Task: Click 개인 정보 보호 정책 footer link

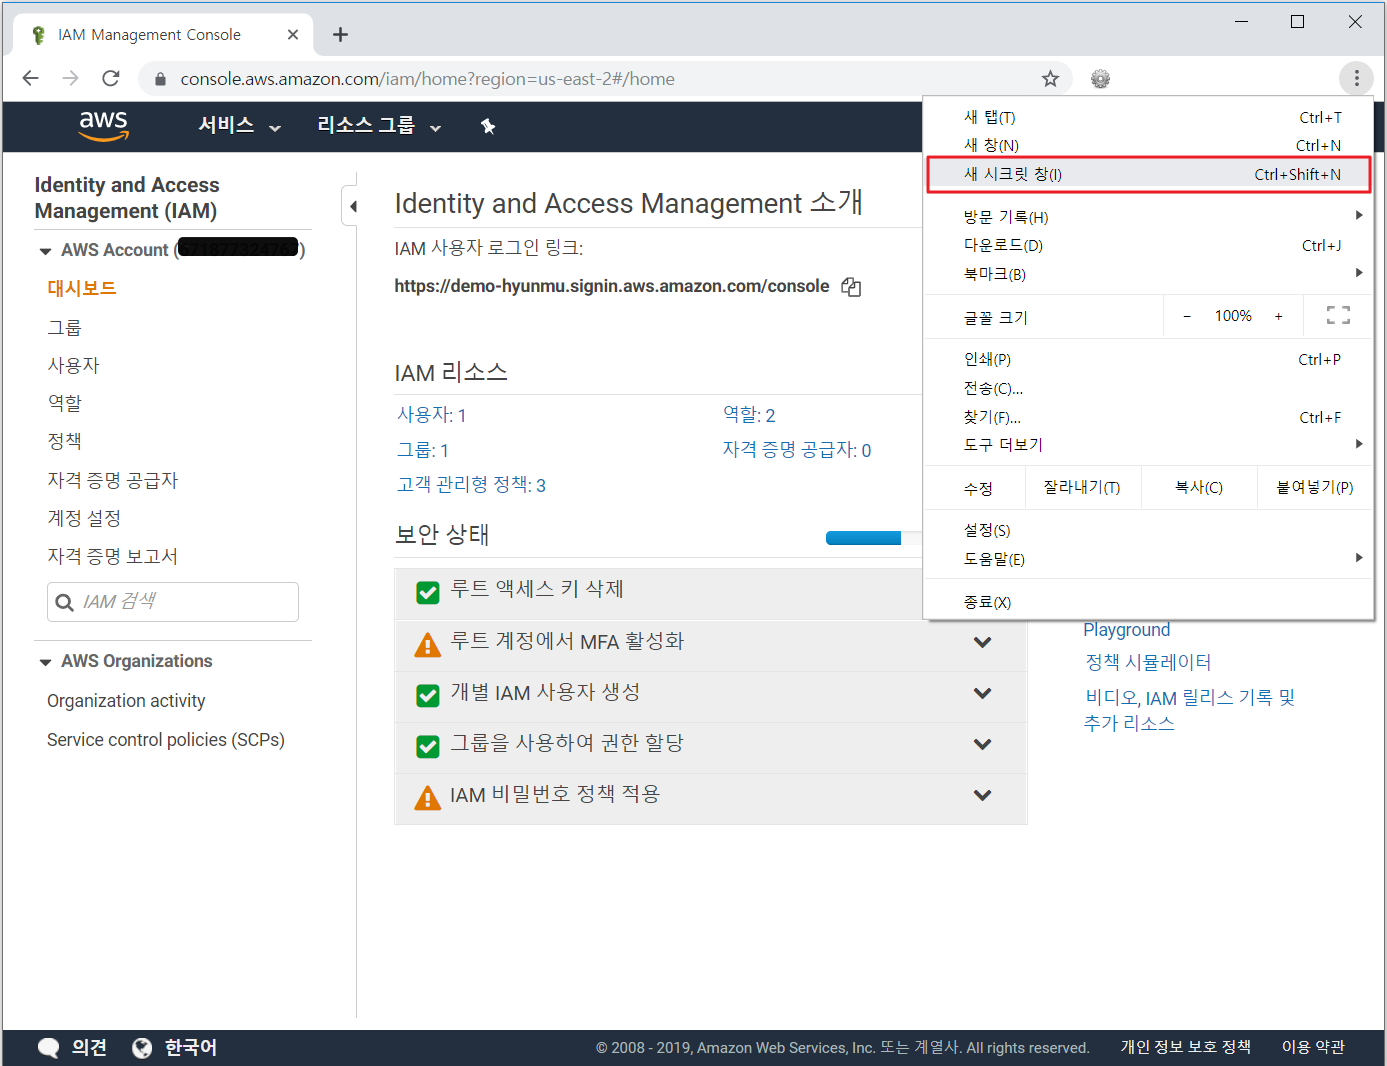Action: (x=1186, y=1047)
